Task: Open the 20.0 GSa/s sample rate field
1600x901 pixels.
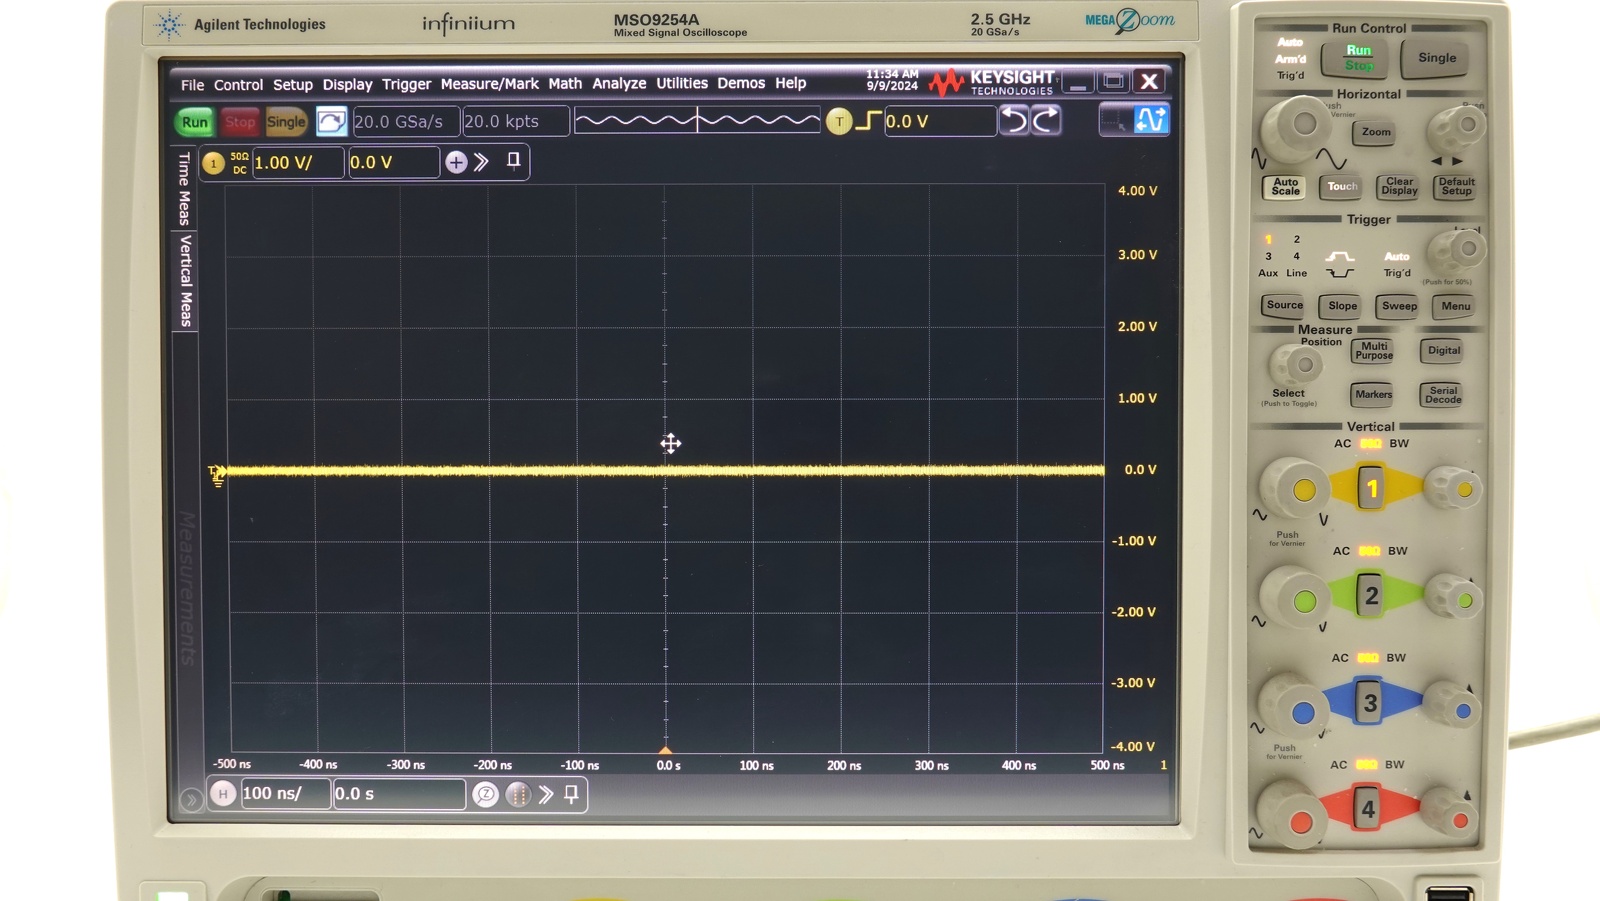Action: [405, 121]
